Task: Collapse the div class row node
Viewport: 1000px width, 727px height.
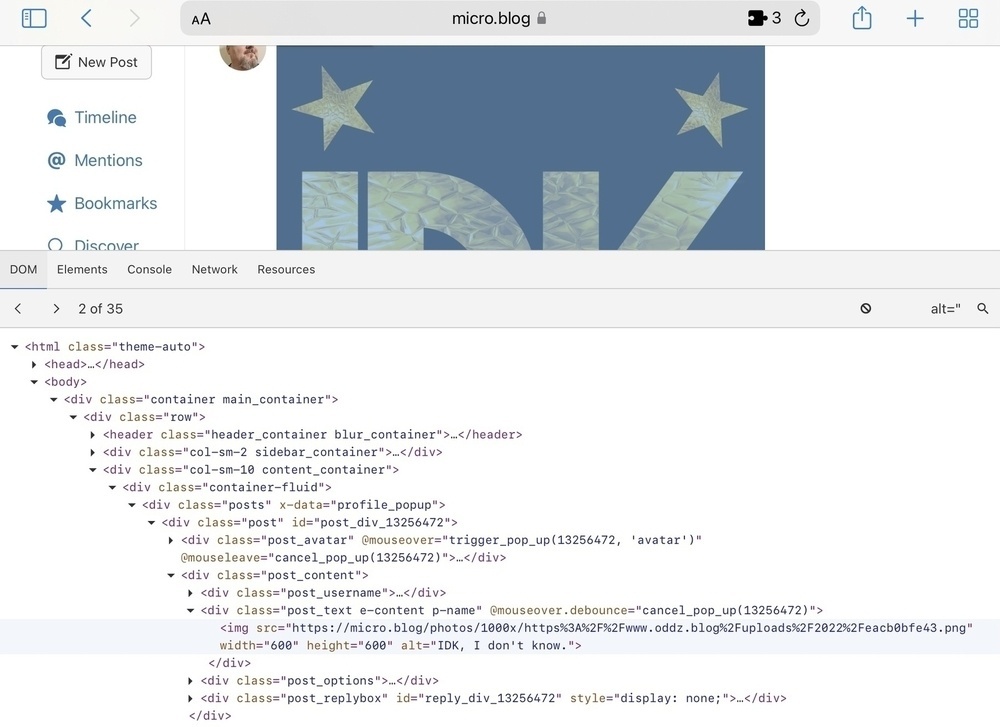Action: click(73, 417)
